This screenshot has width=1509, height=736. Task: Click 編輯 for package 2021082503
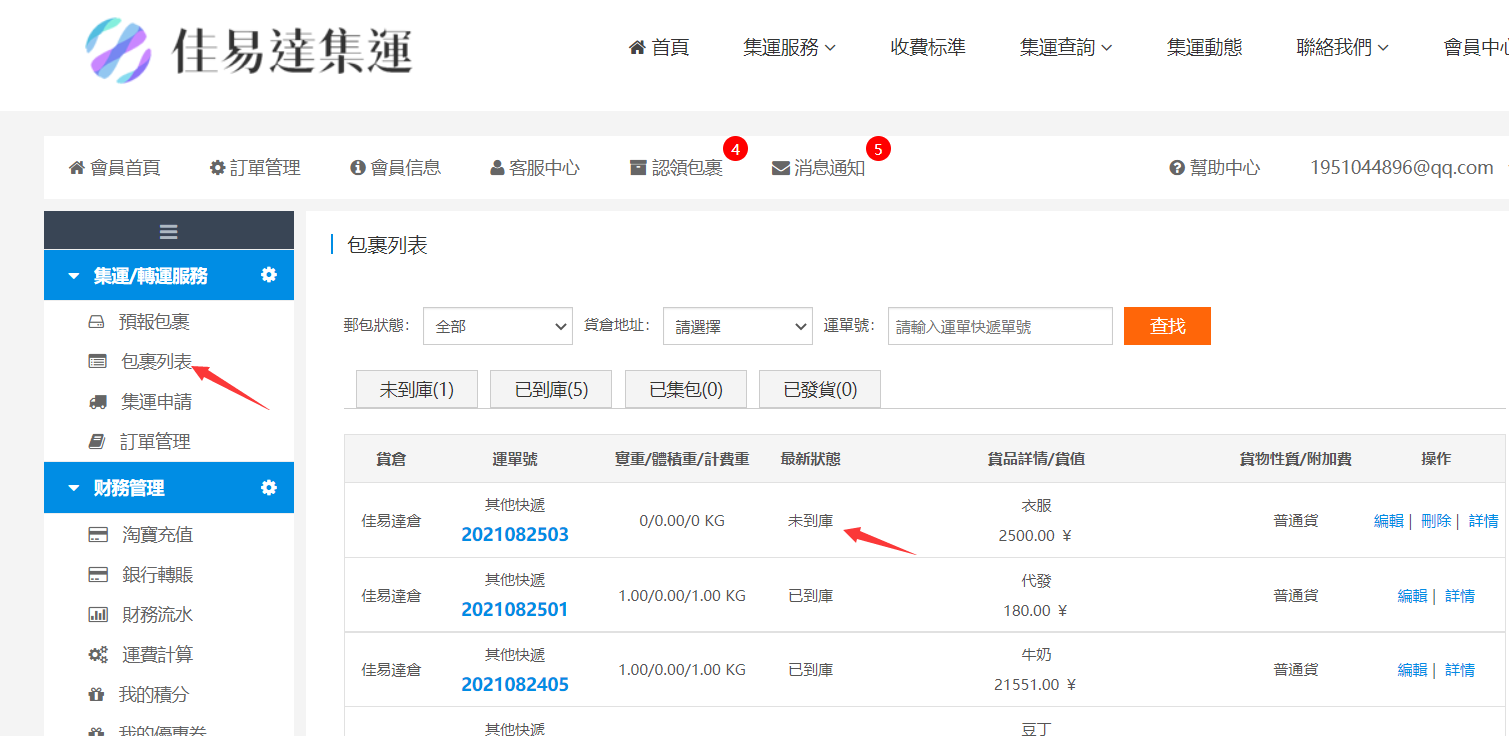pos(1389,521)
